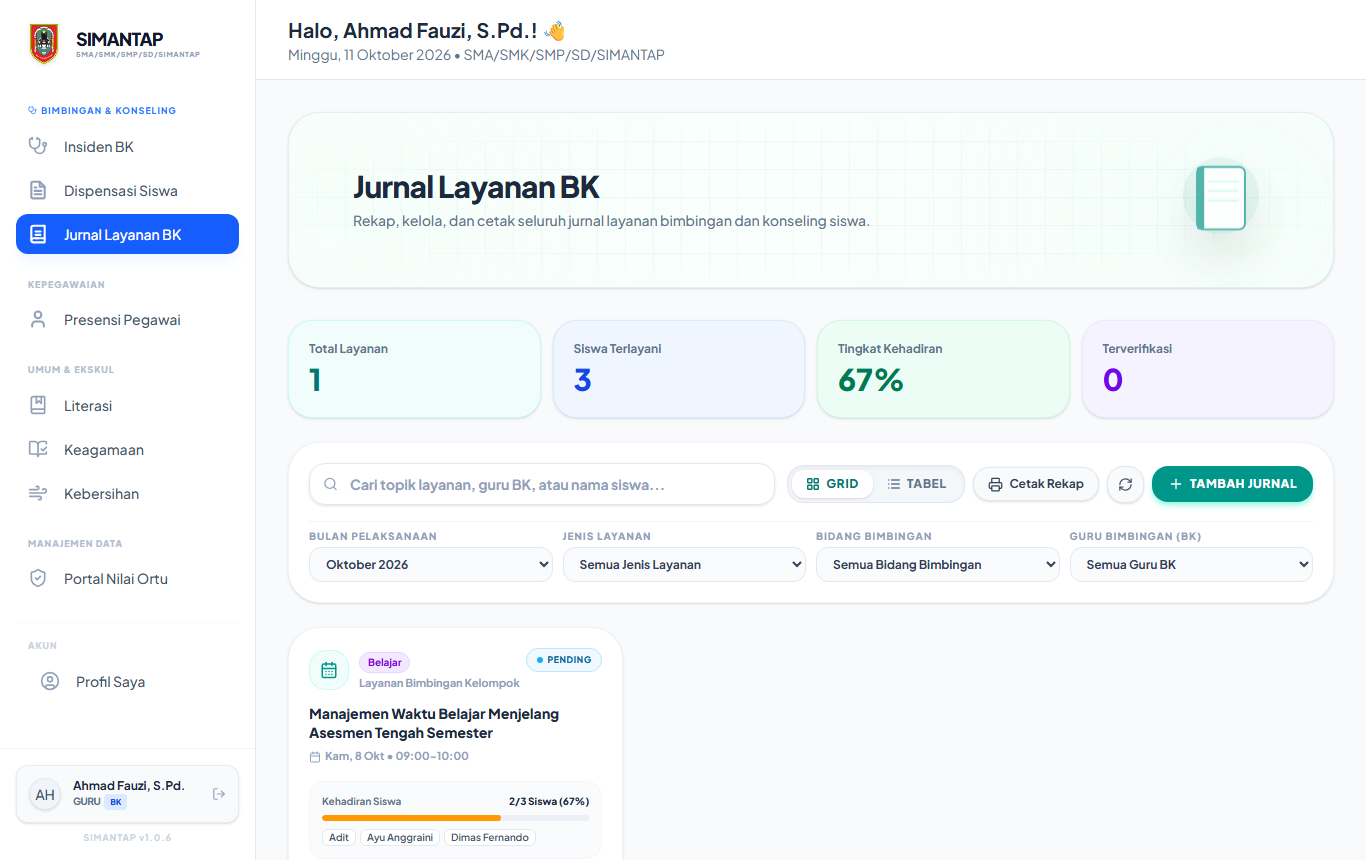The image size is (1366, 860).
Task: Open Presensi Pegawai menu
Action: tap(127, 320)
